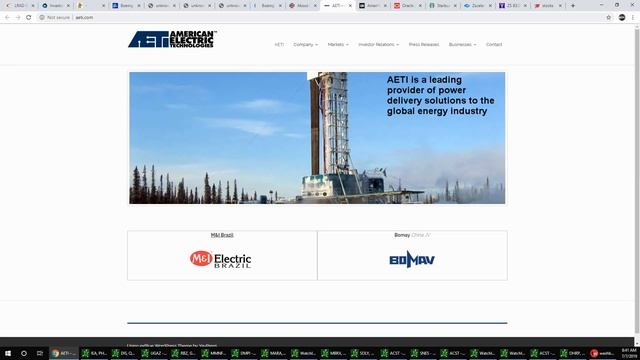Open the Windows Start menu
Screen dimensions: 640x360
click(8, 353)
